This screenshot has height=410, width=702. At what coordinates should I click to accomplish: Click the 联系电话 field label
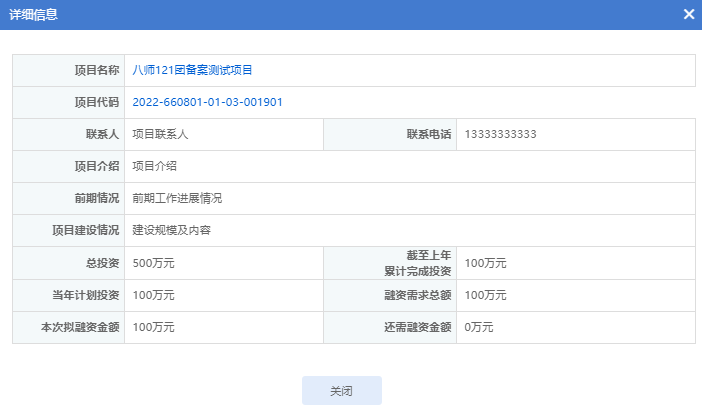click(428, 134)
